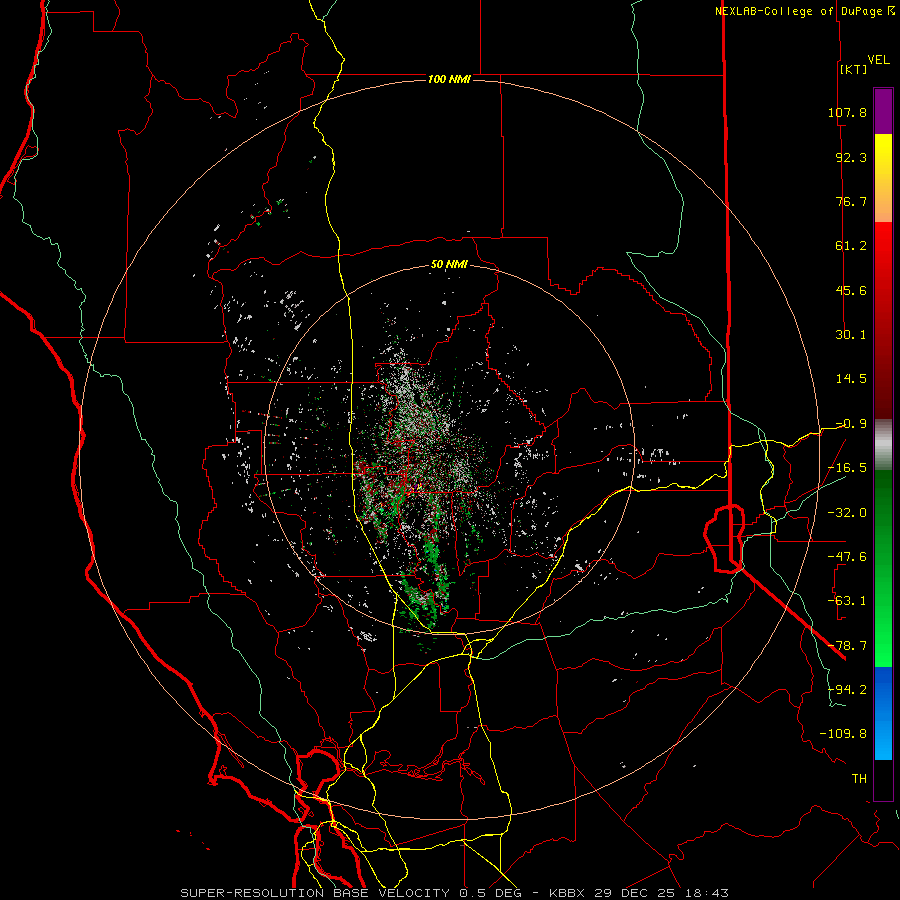Pick the dark TH segment of the color bar
900x900 pixels.
[x=883, y=779]
